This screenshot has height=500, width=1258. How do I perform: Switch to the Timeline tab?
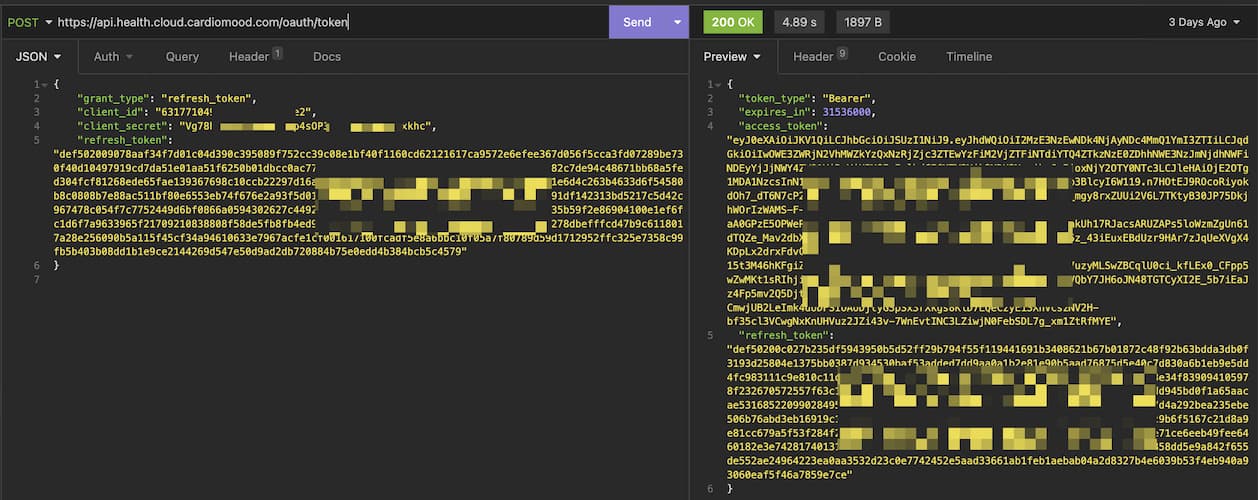click(x=968, y=57)
